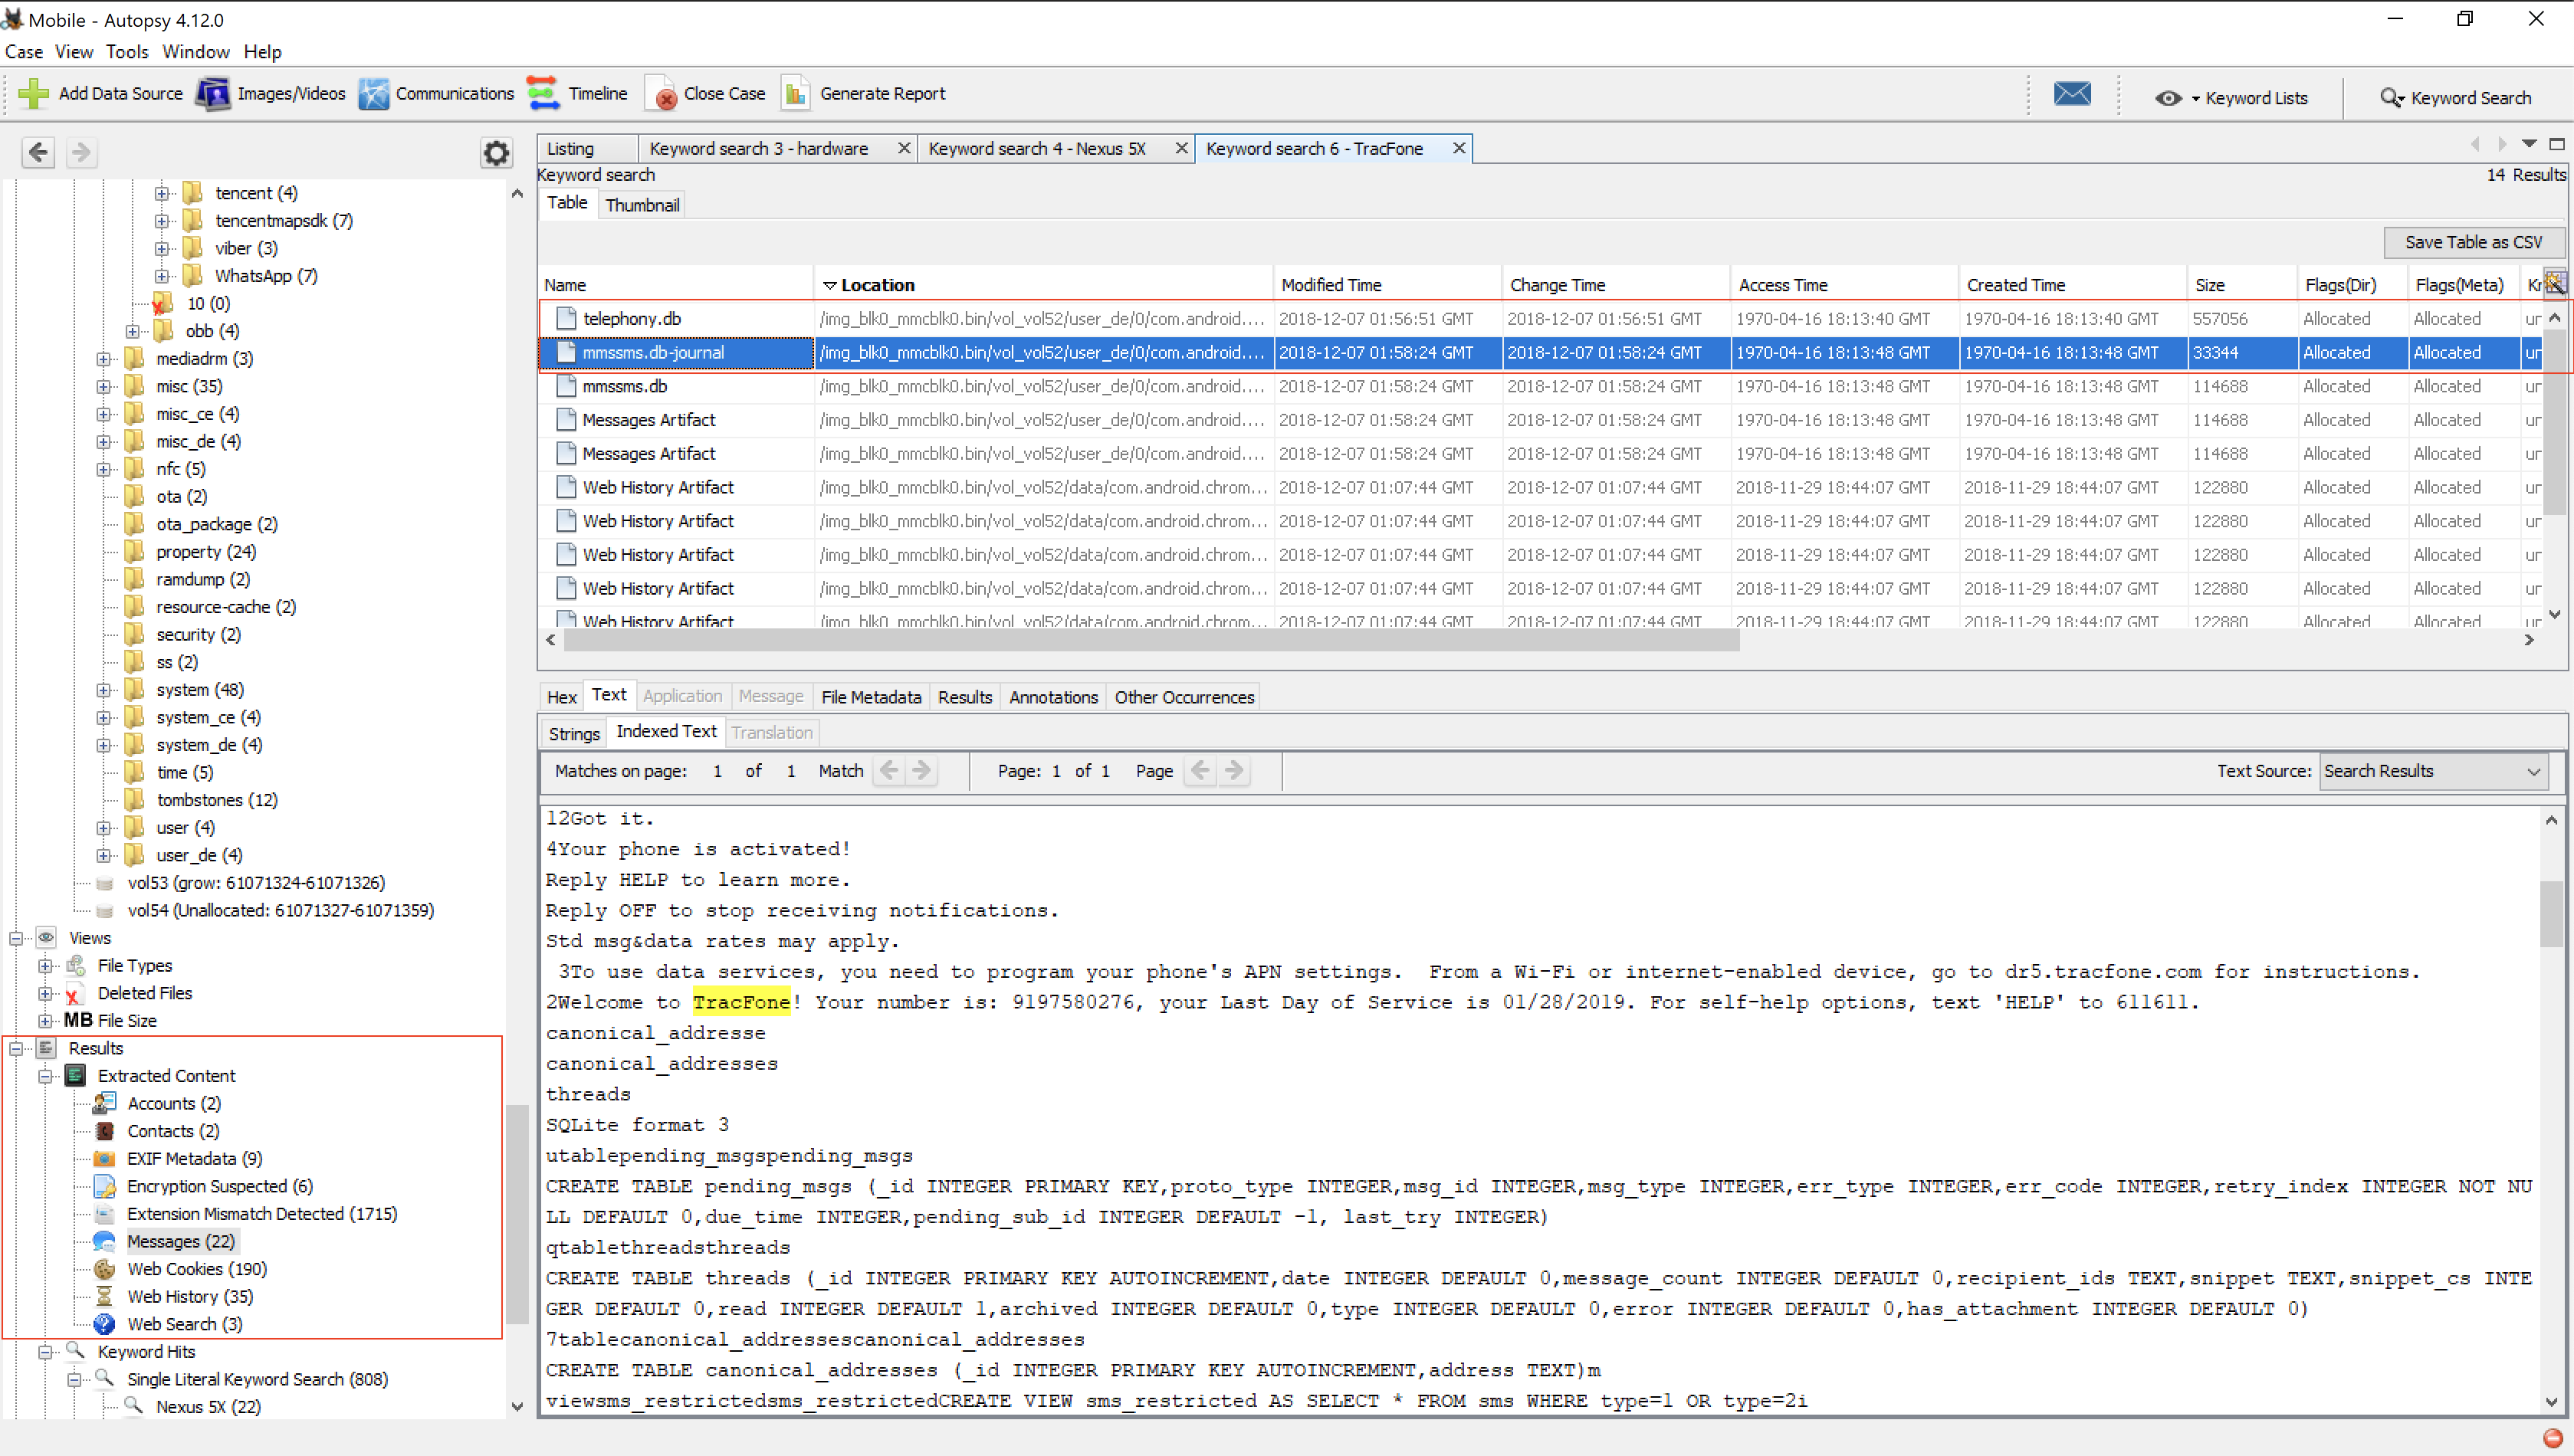Click the Web Search globe icon
Viewport: 2574px width, 1456px height.
[104, 1324]
